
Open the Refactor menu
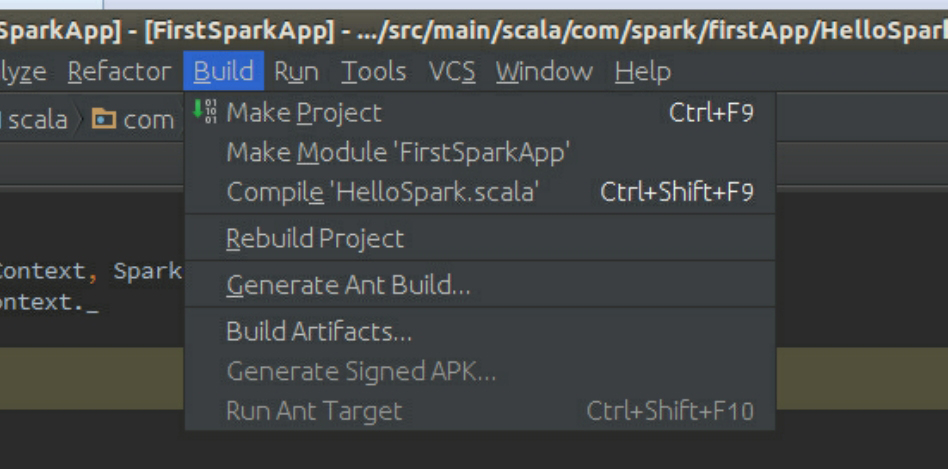(119, 72)
